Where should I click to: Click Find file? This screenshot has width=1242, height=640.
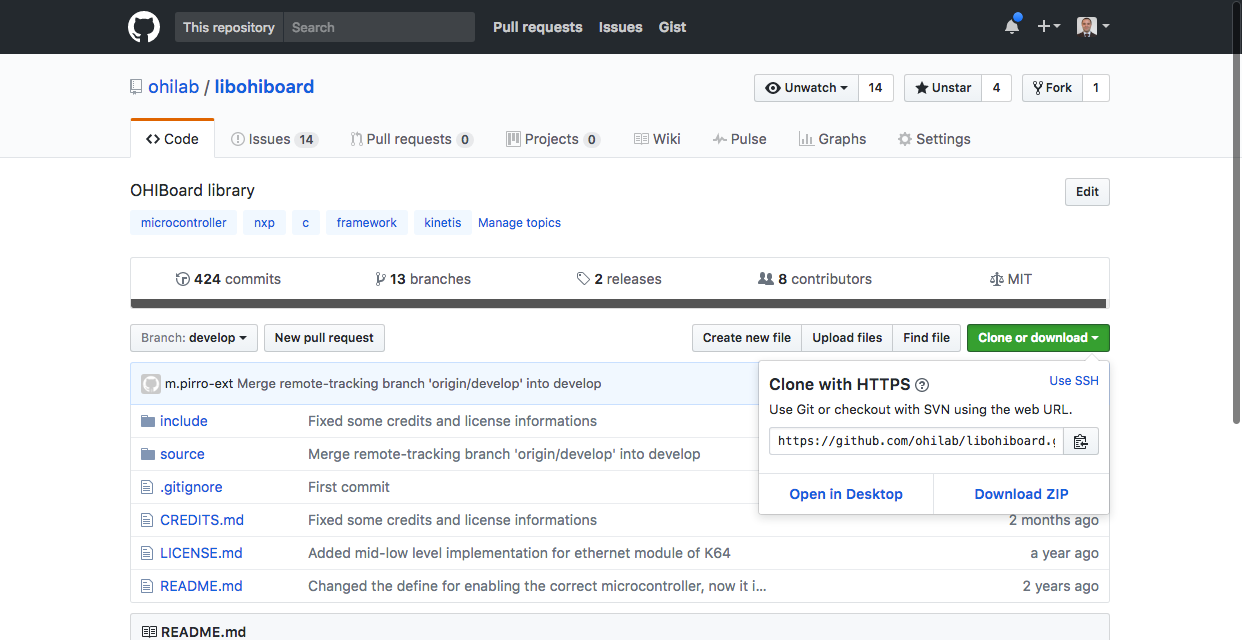pos(926,338)
